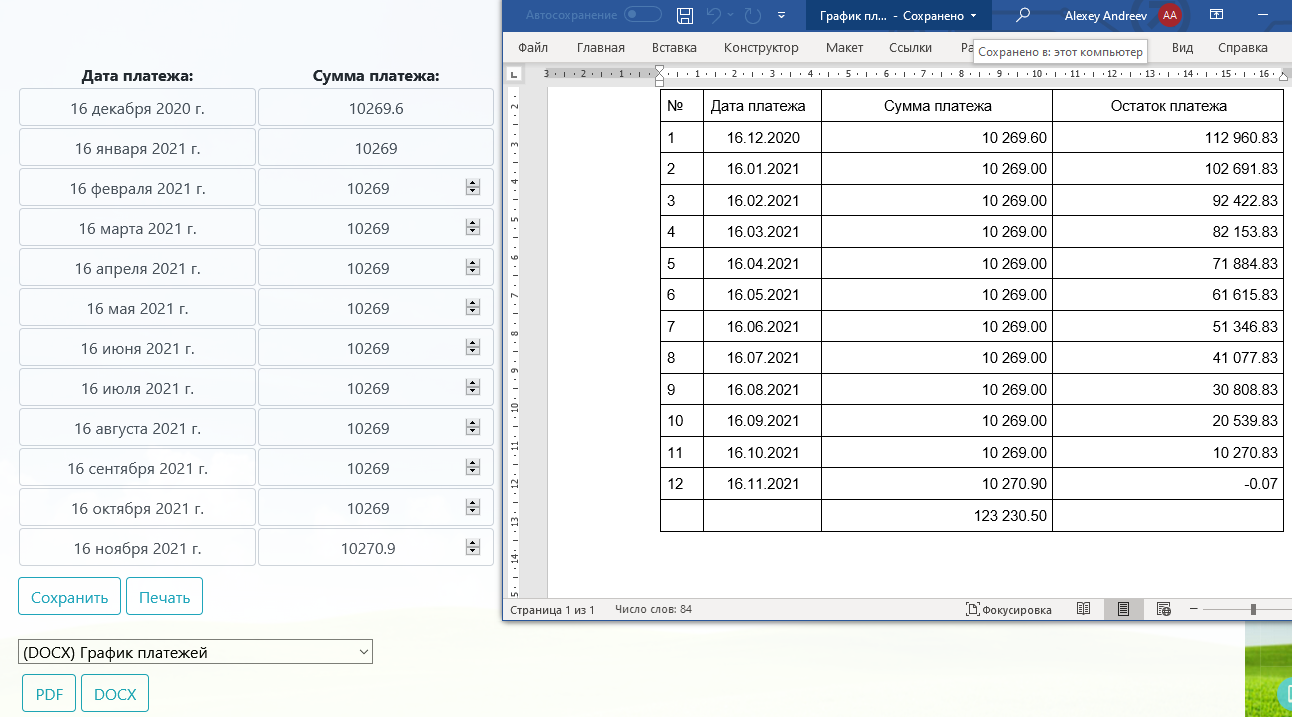Open the Макет ribbon tab
1292x717 pixels.
tap(844, 47)
